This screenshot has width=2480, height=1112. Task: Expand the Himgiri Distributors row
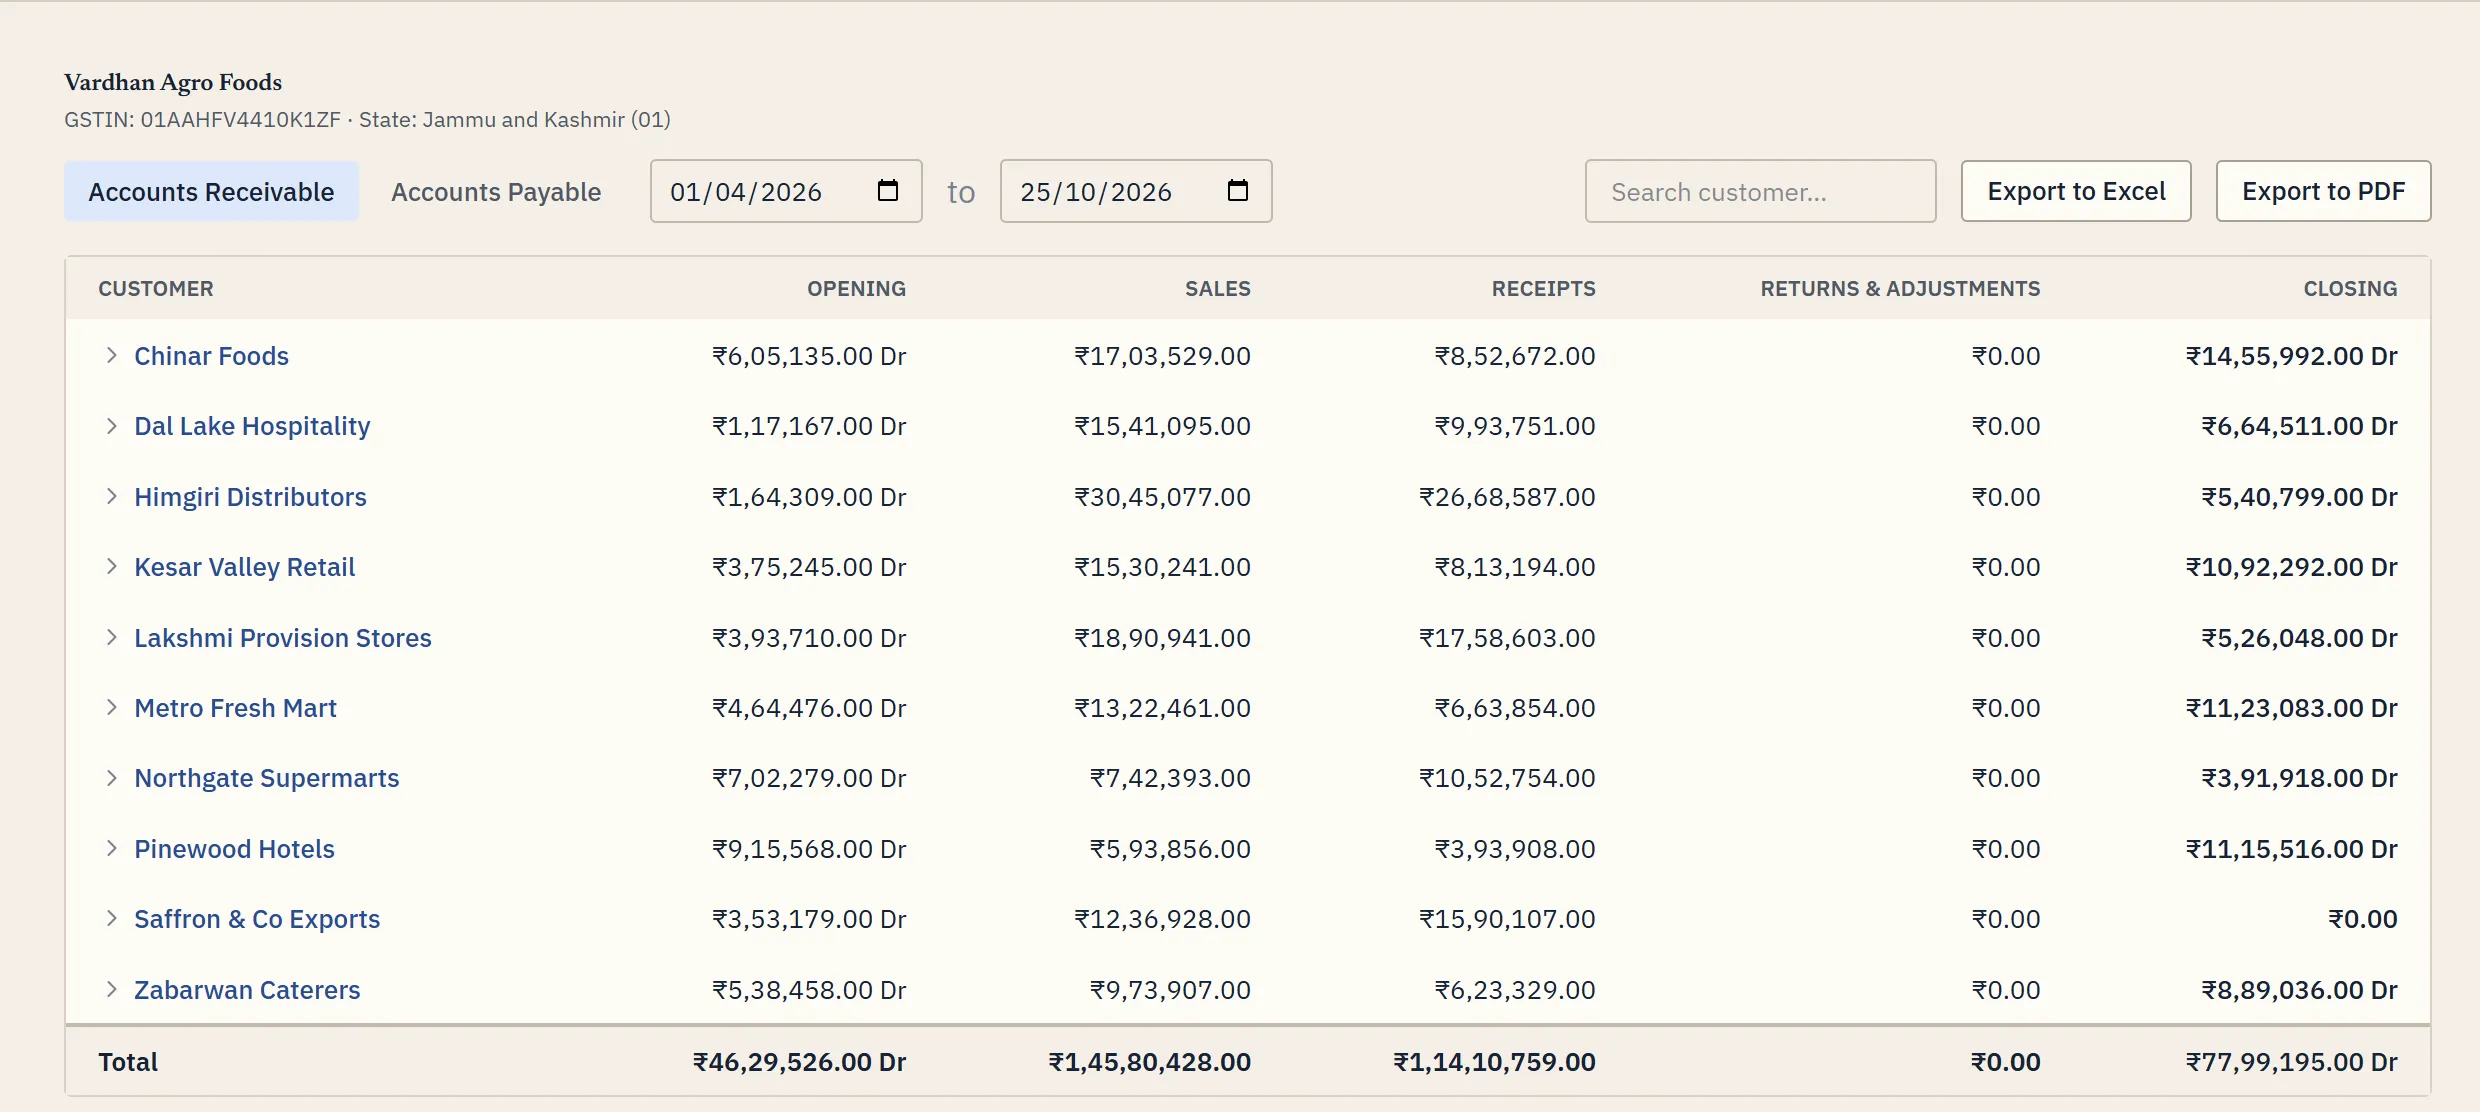click(111, 496)
